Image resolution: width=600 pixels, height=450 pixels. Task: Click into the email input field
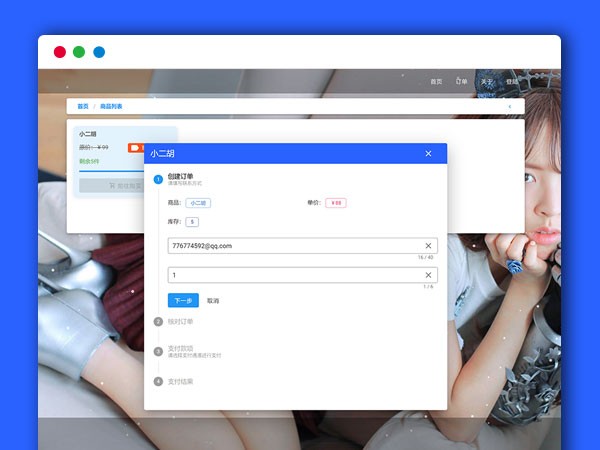pos(290,245)
